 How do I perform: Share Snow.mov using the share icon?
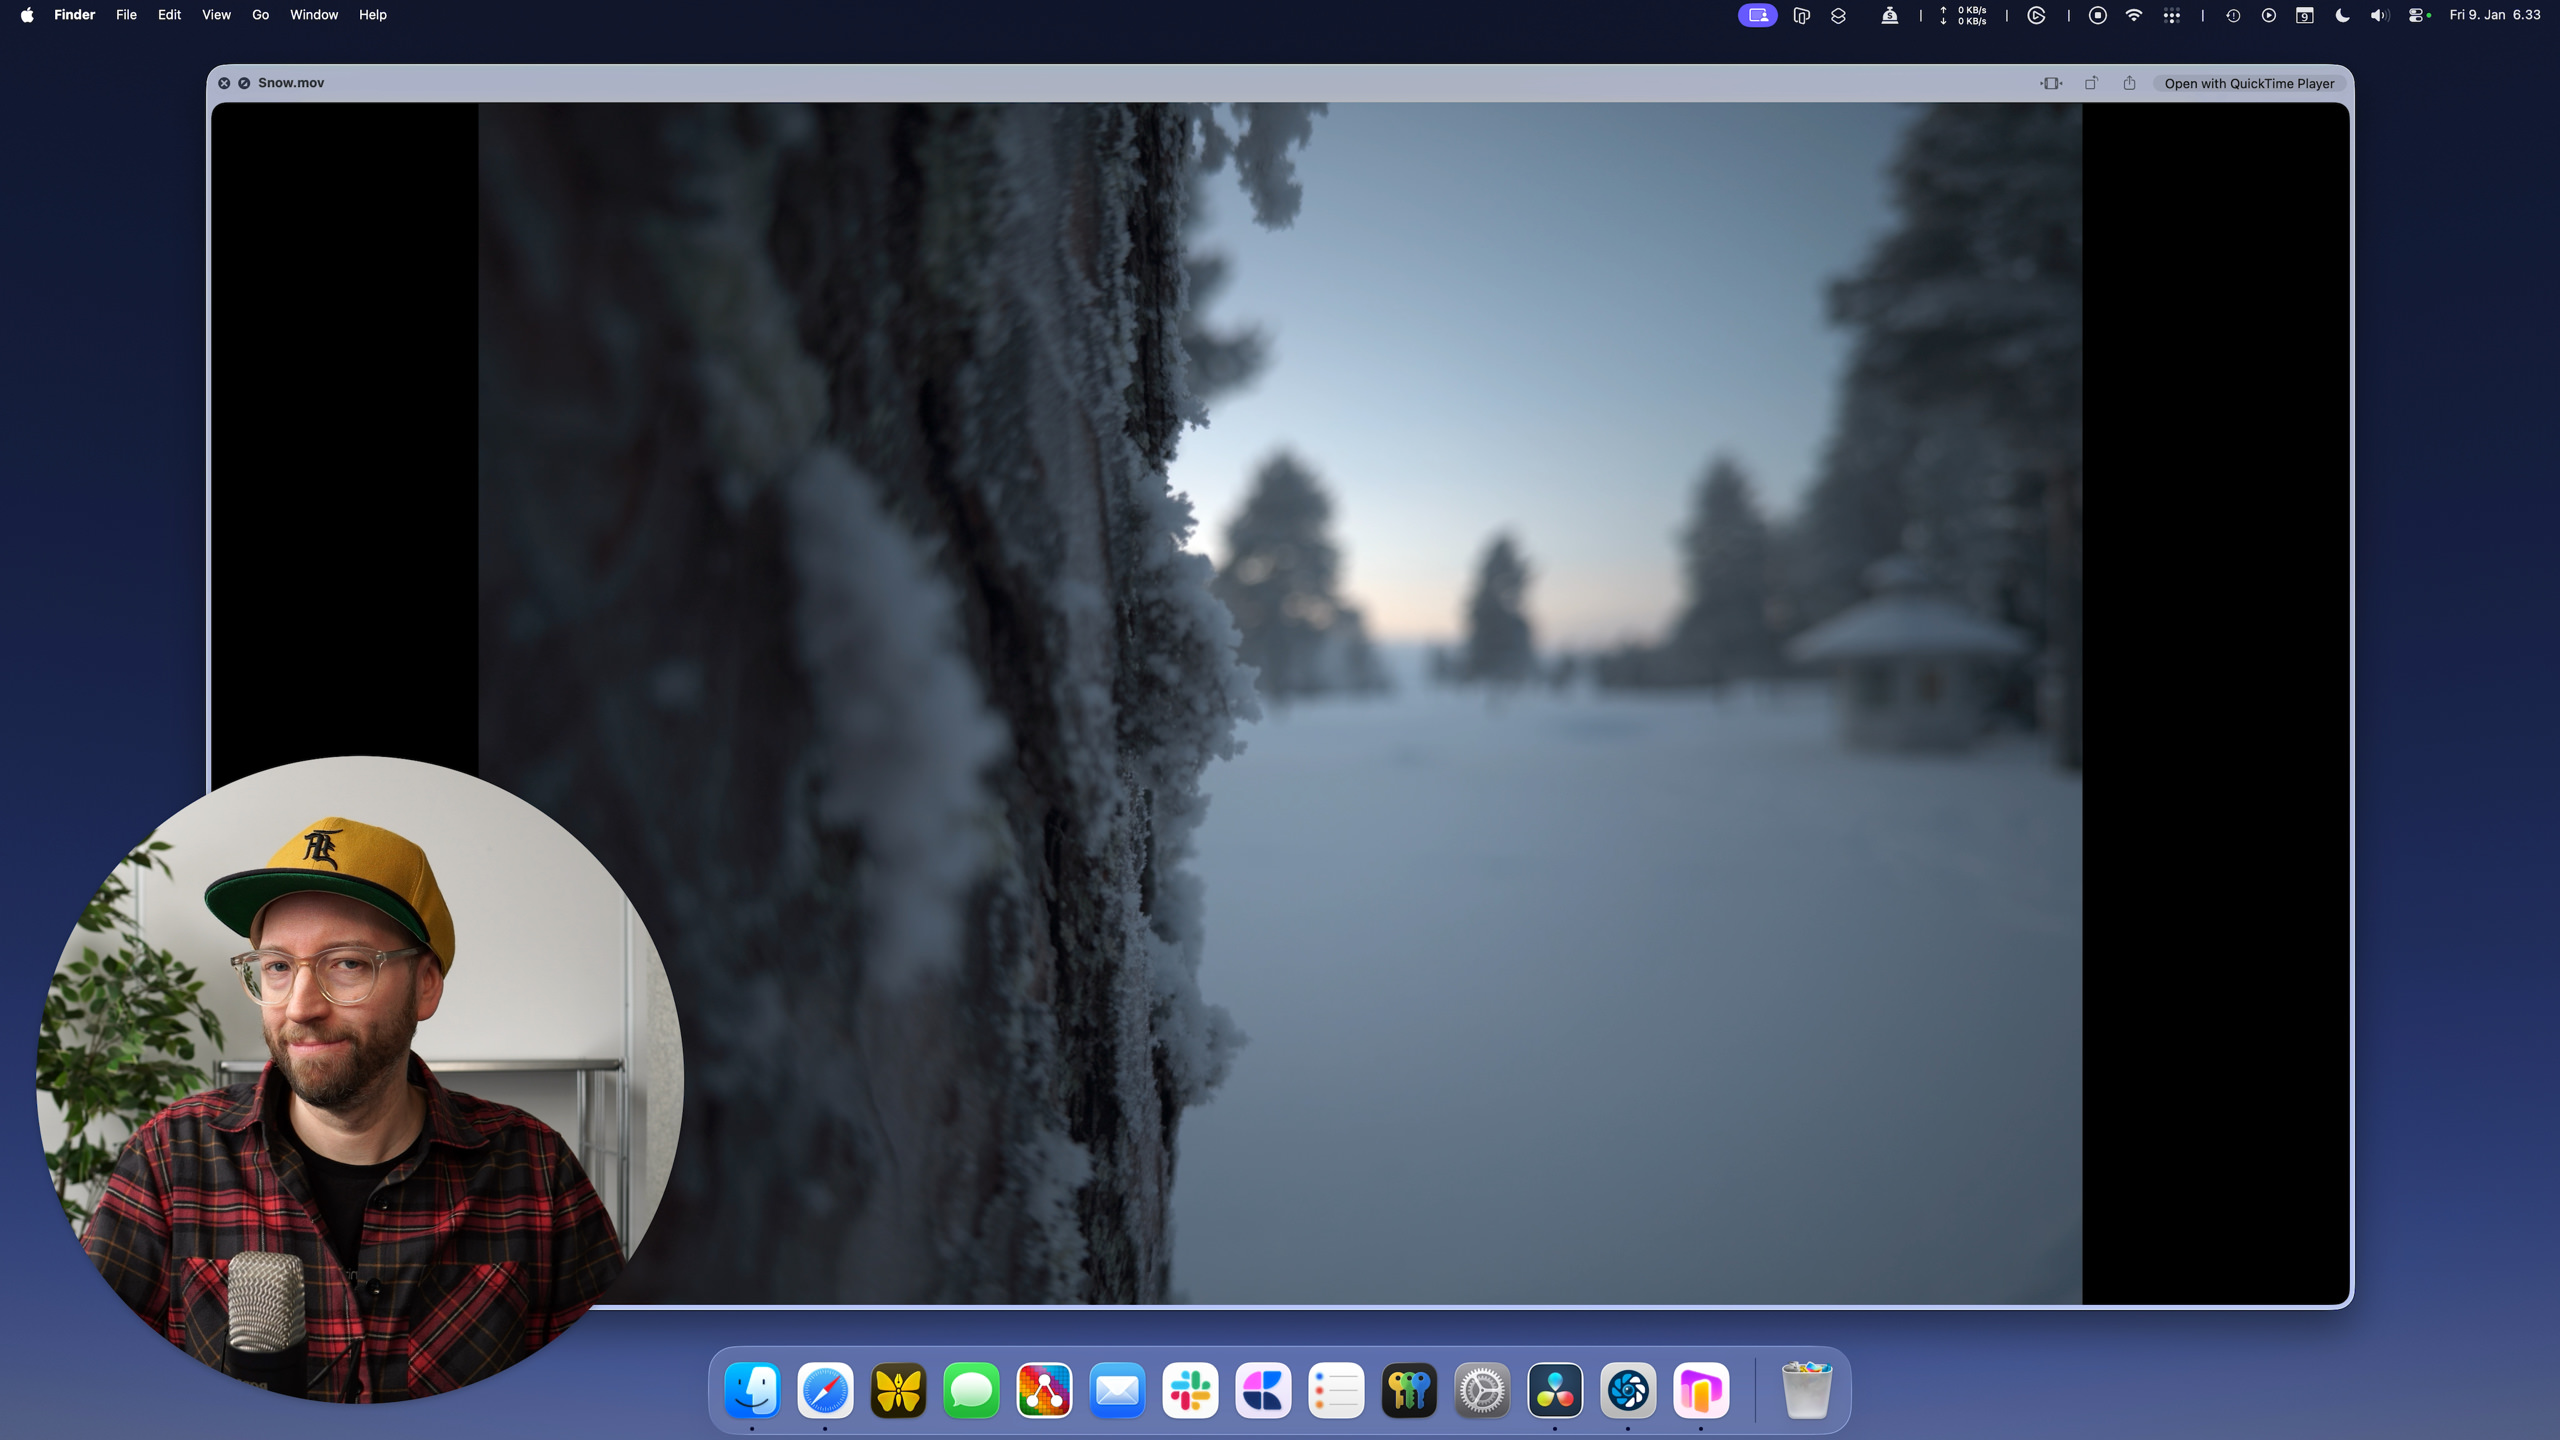tap(2131, 84)
